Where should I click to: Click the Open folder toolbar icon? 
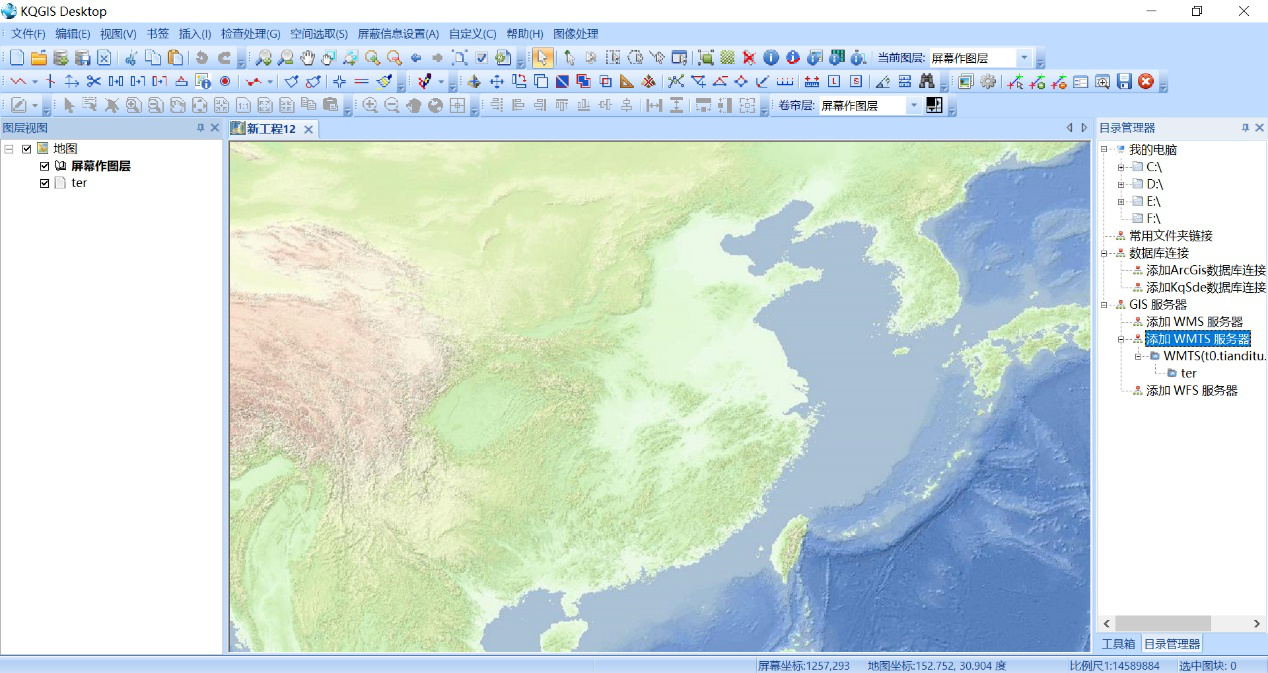(39, 58)
